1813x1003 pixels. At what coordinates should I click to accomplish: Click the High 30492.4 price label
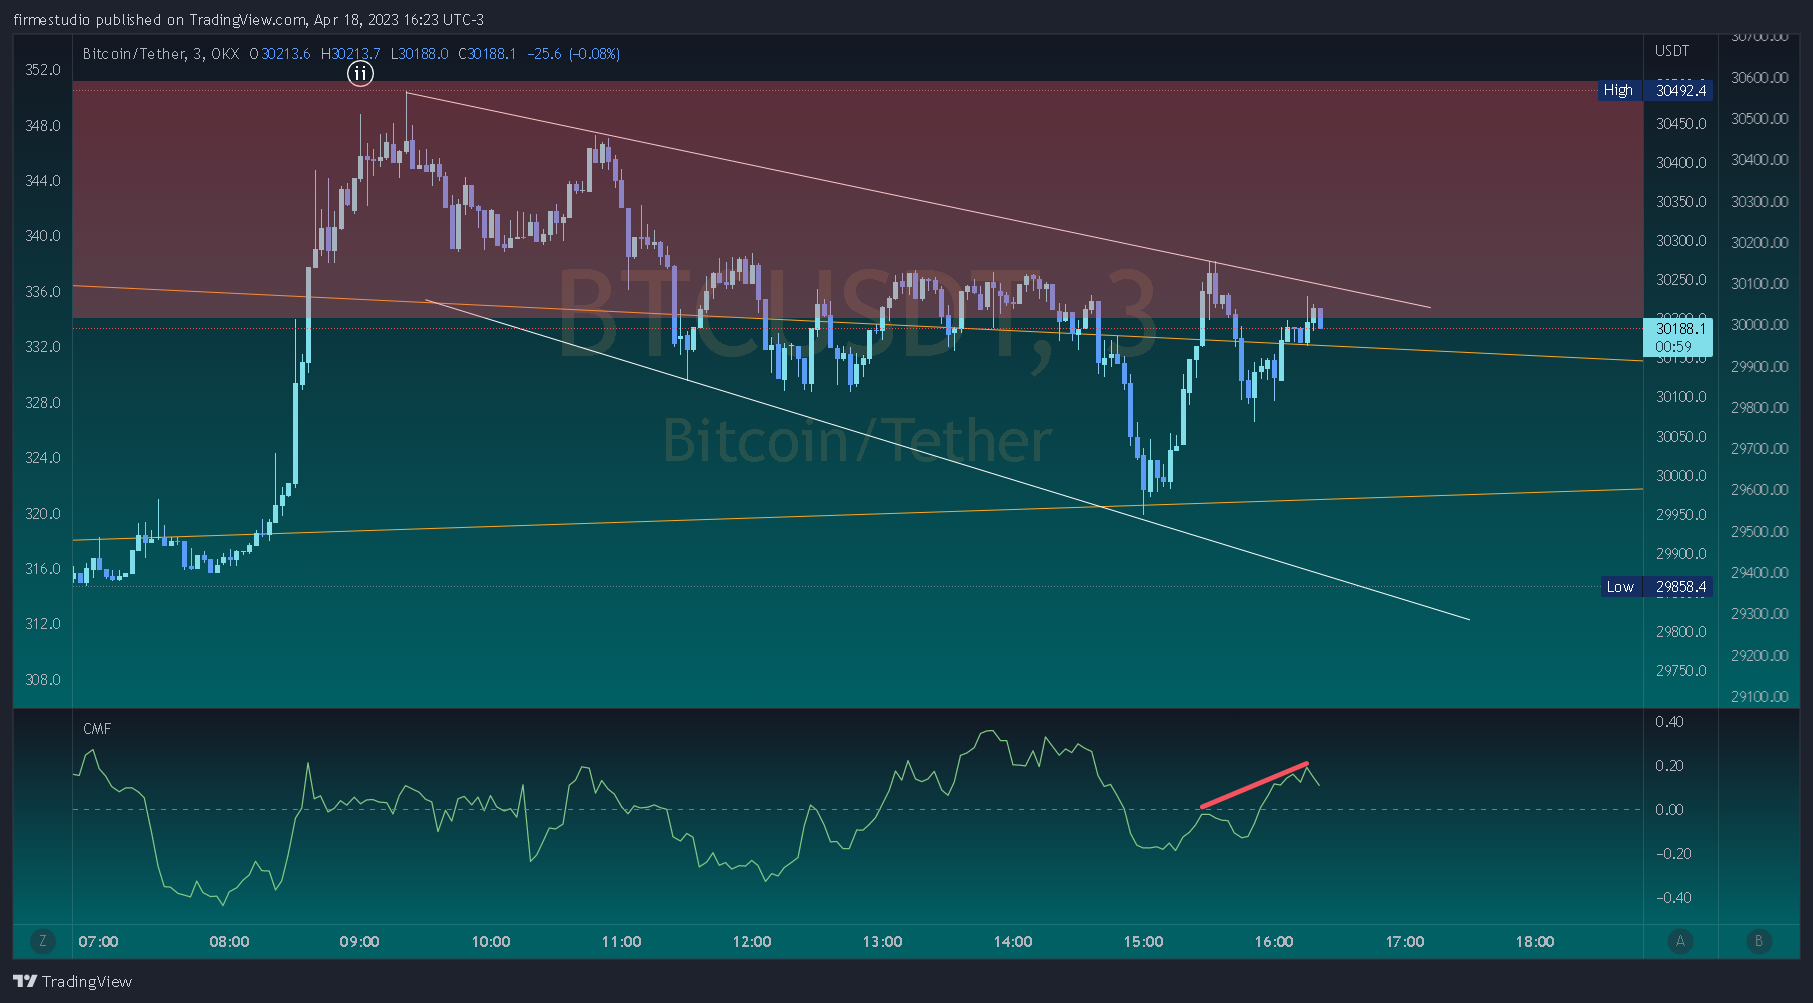point(1655,90)
